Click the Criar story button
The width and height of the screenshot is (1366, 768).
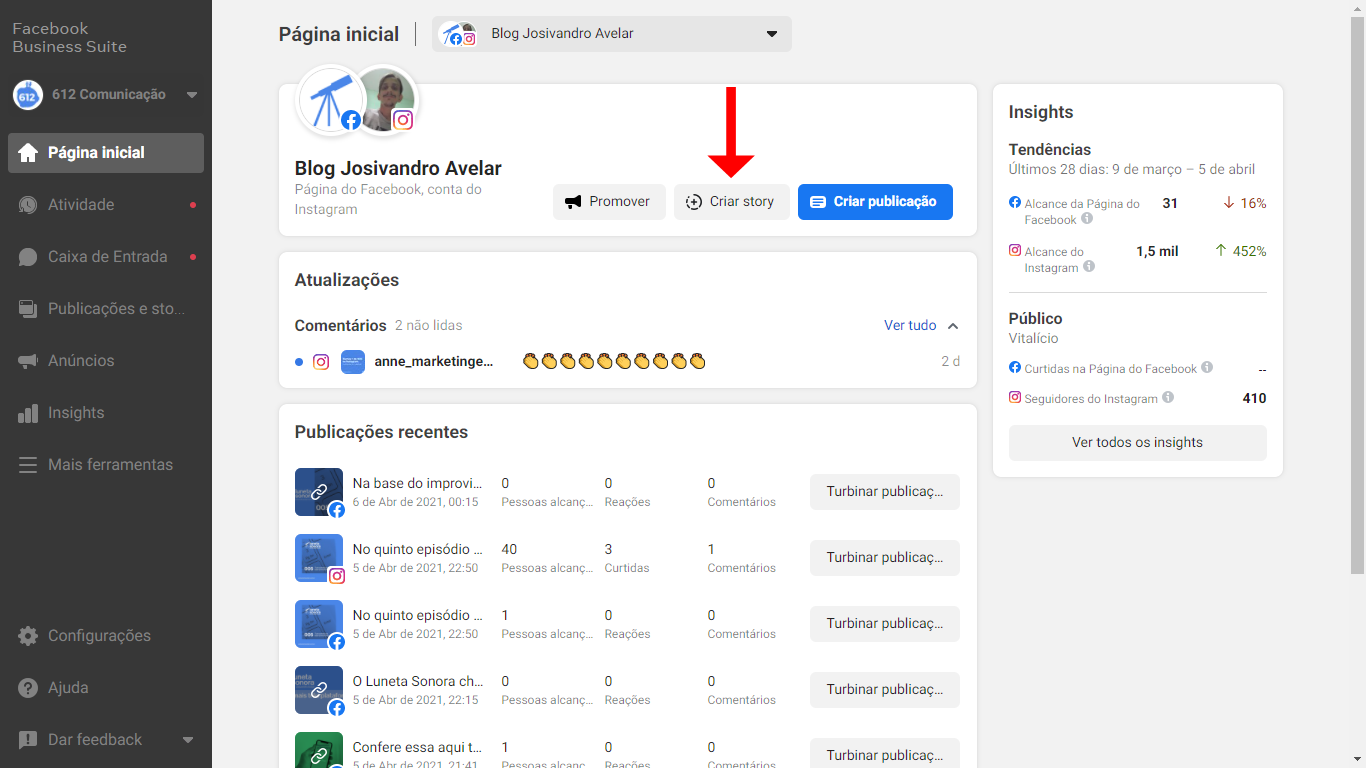pyautogui.click(x=731, y=202)
